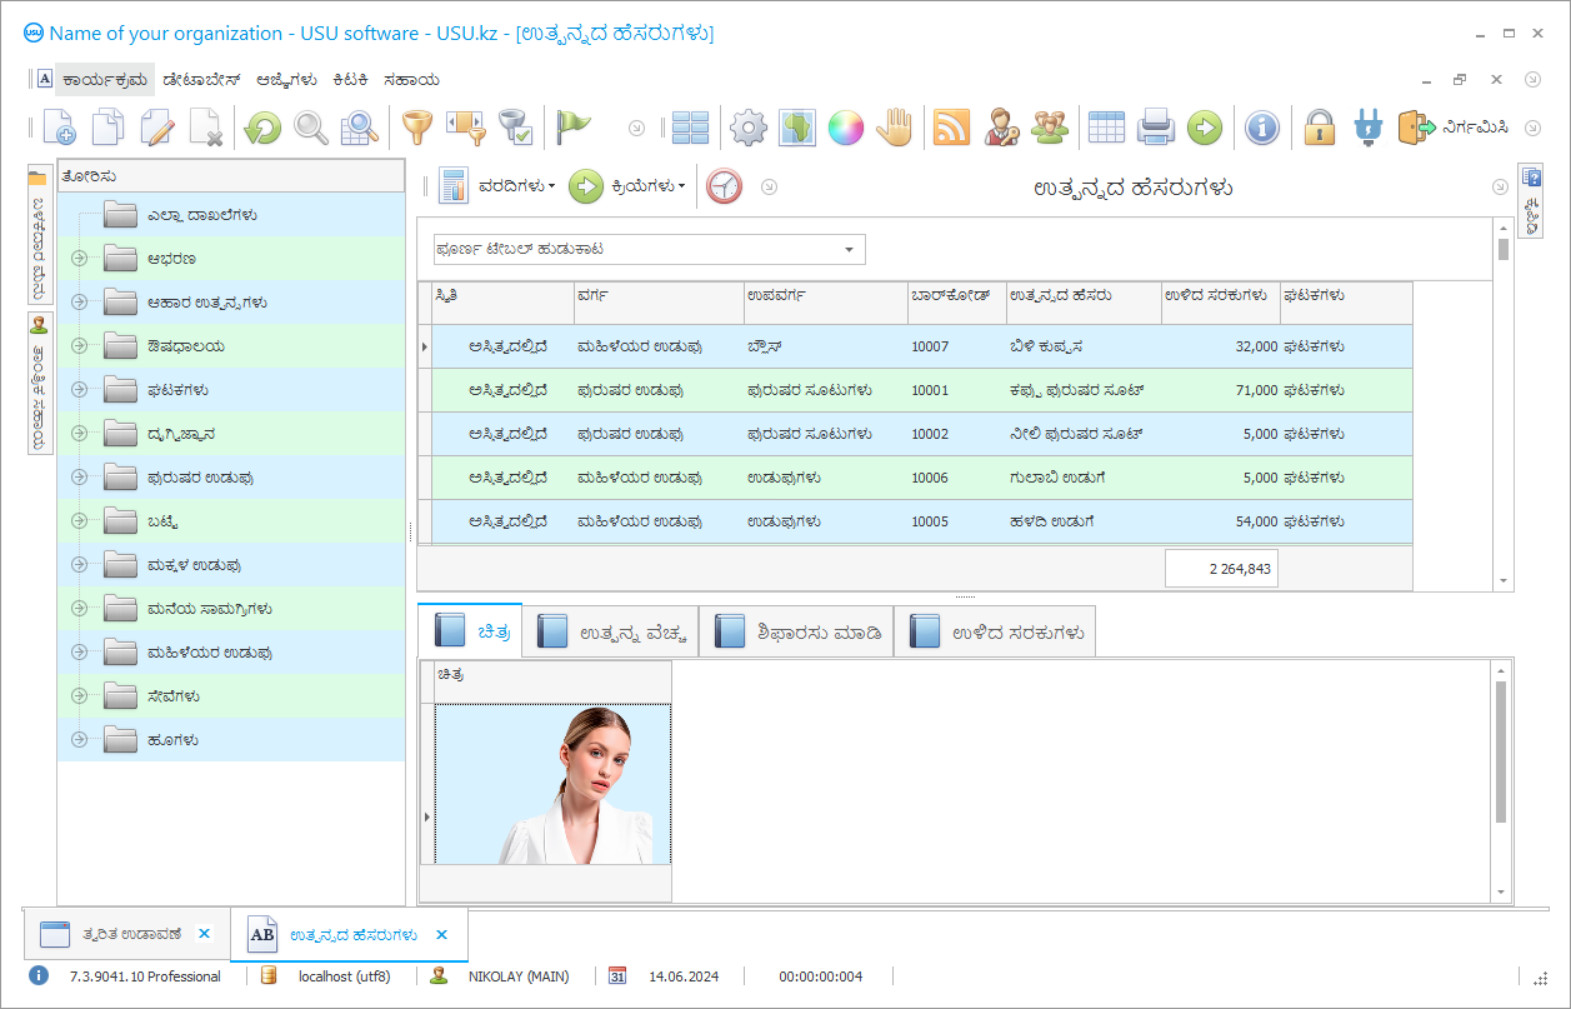Click the padlock lock icon
This screenshot has height=1009, width=1571.
click(x=1319, y=128)
